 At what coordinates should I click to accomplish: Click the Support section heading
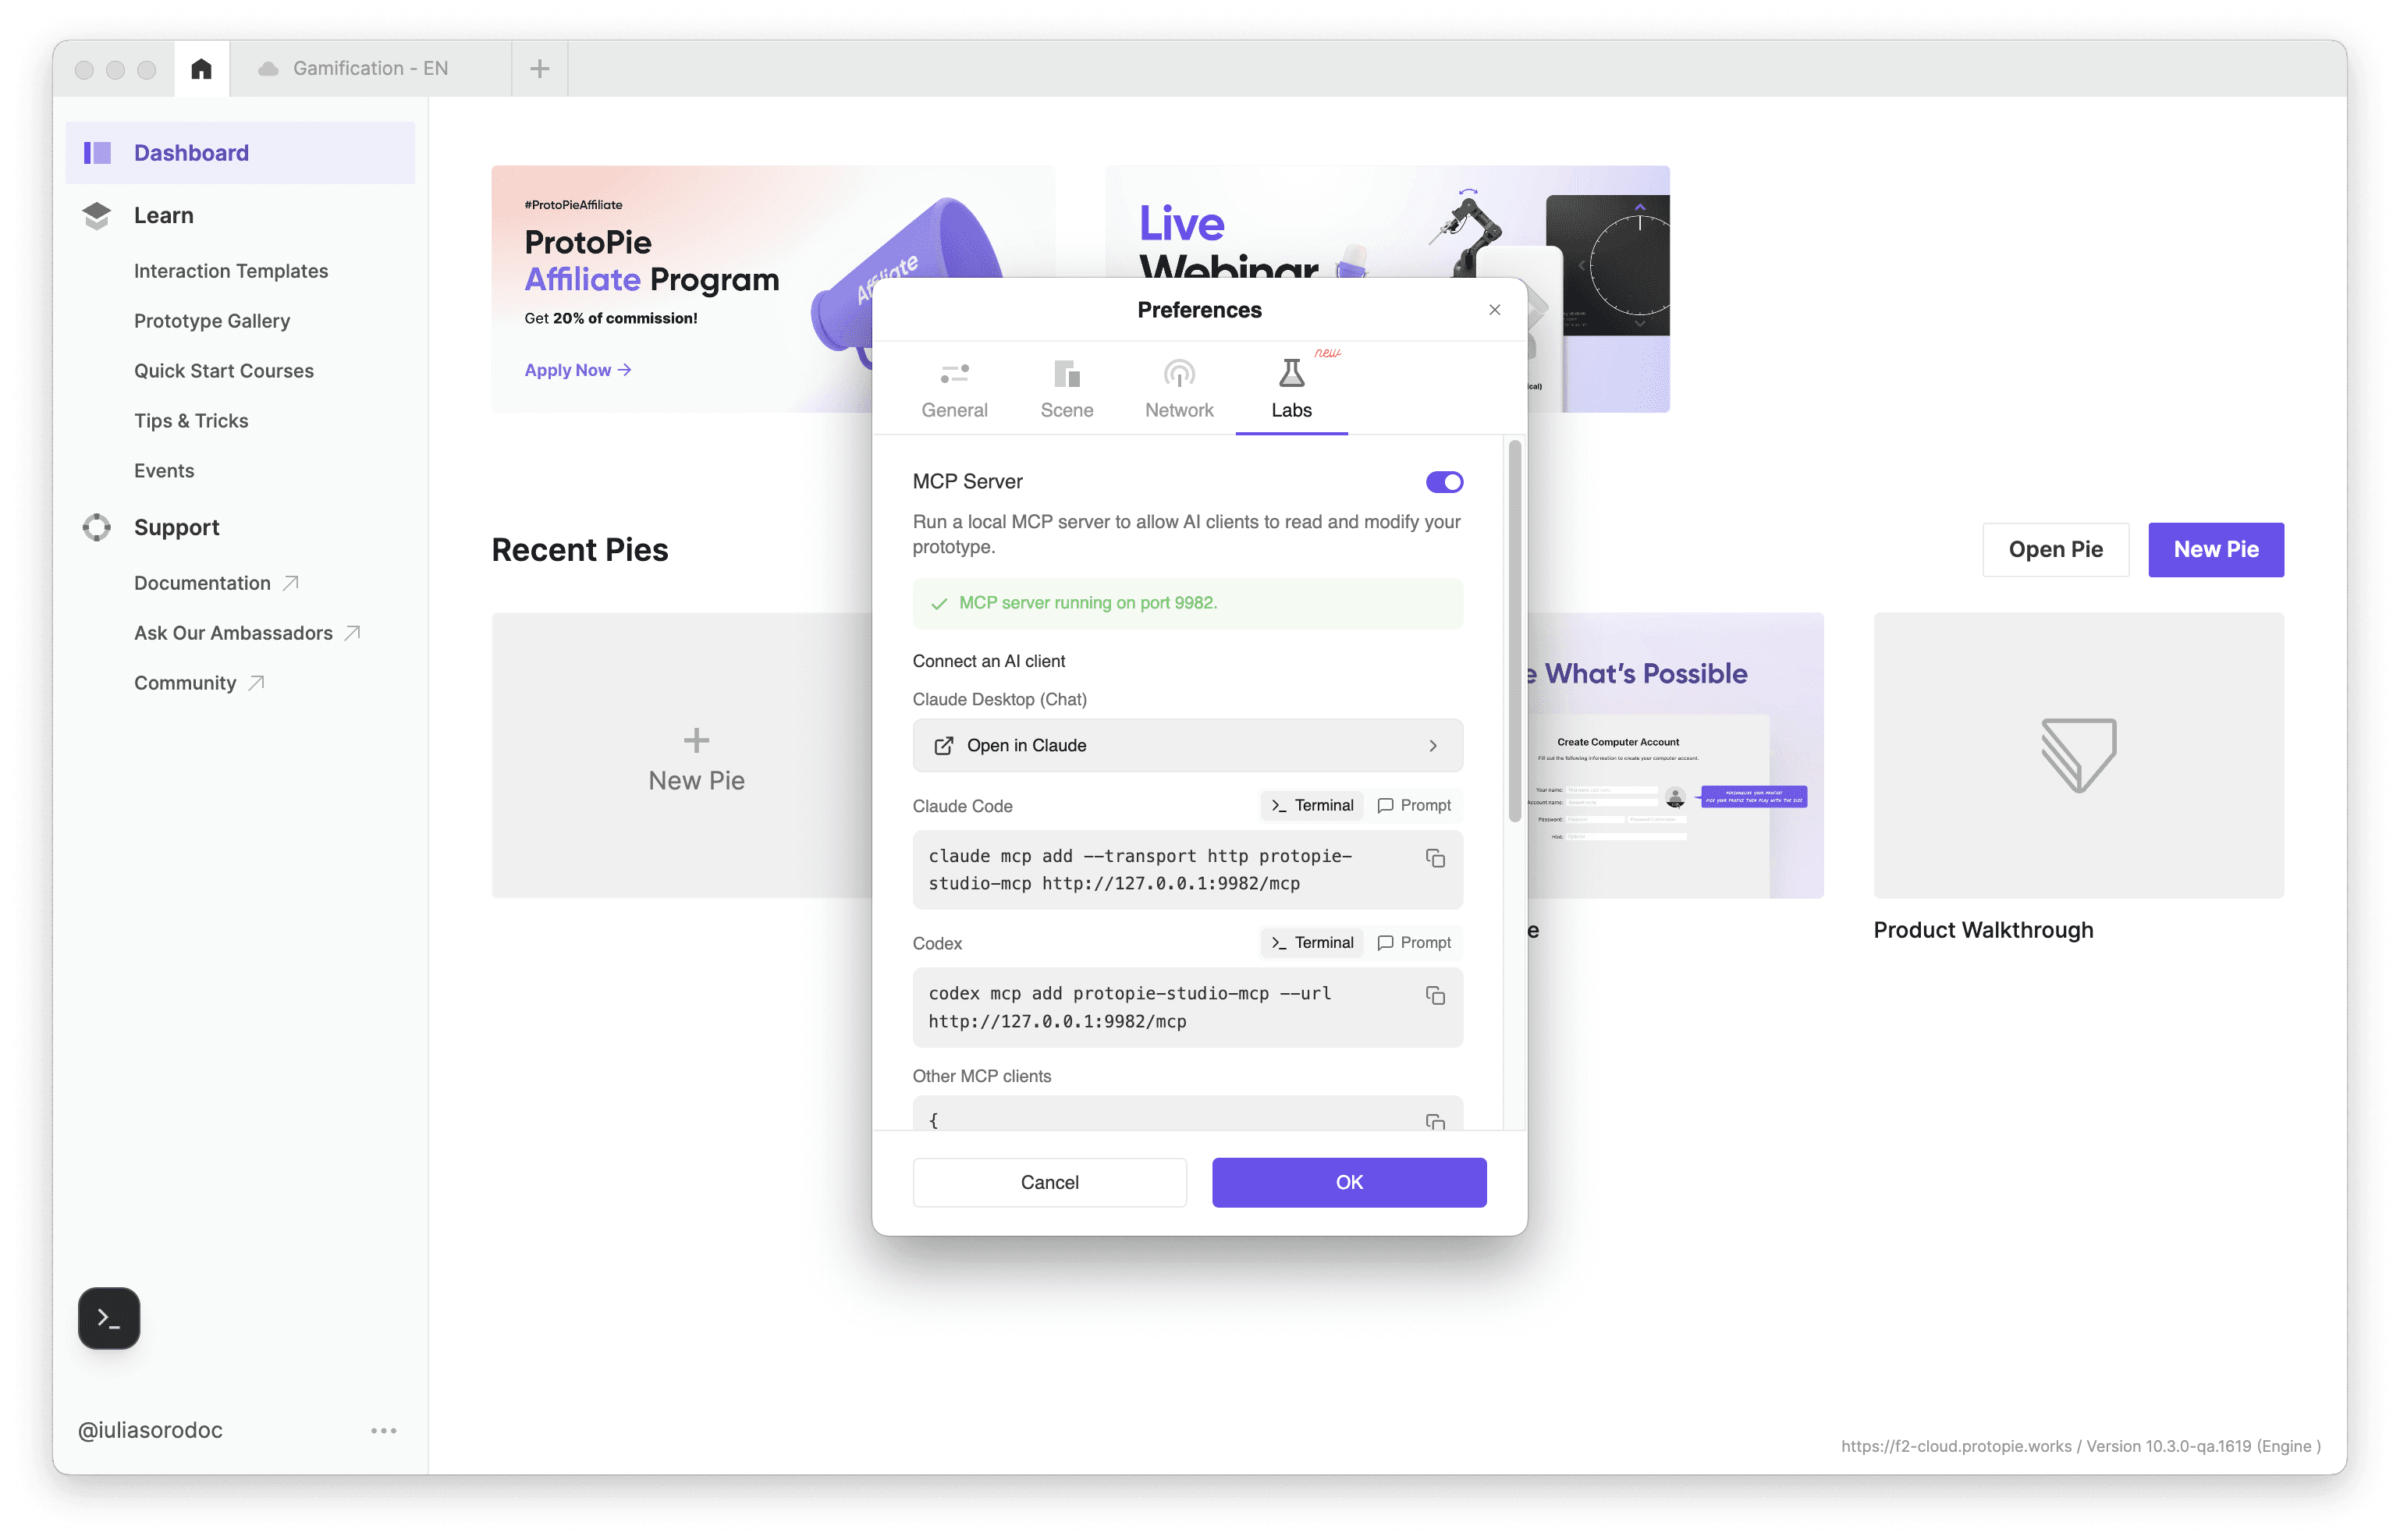pos(177,527)
